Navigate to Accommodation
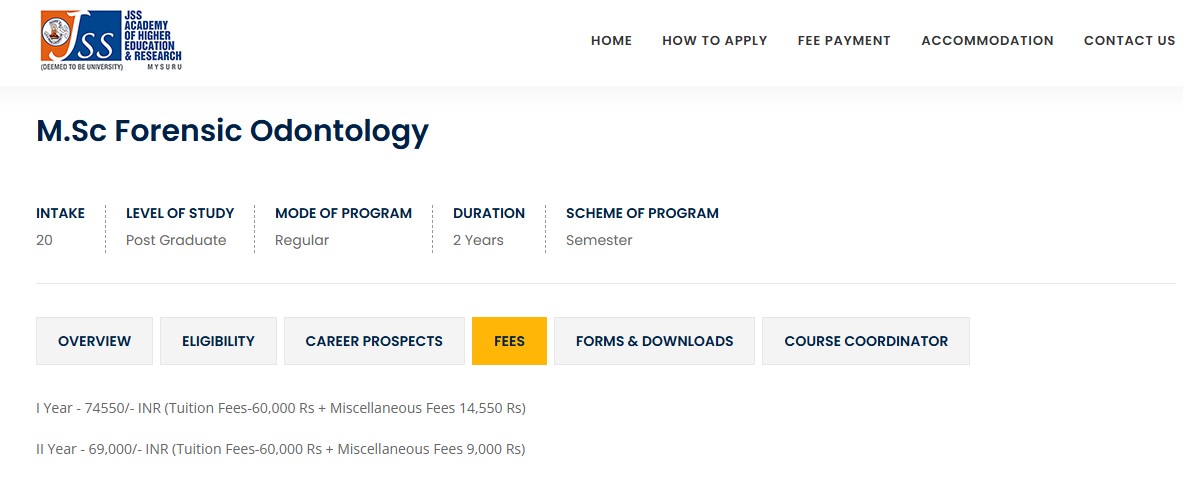This screenshot has width=1183, height=484. click(x=987, y=41)
